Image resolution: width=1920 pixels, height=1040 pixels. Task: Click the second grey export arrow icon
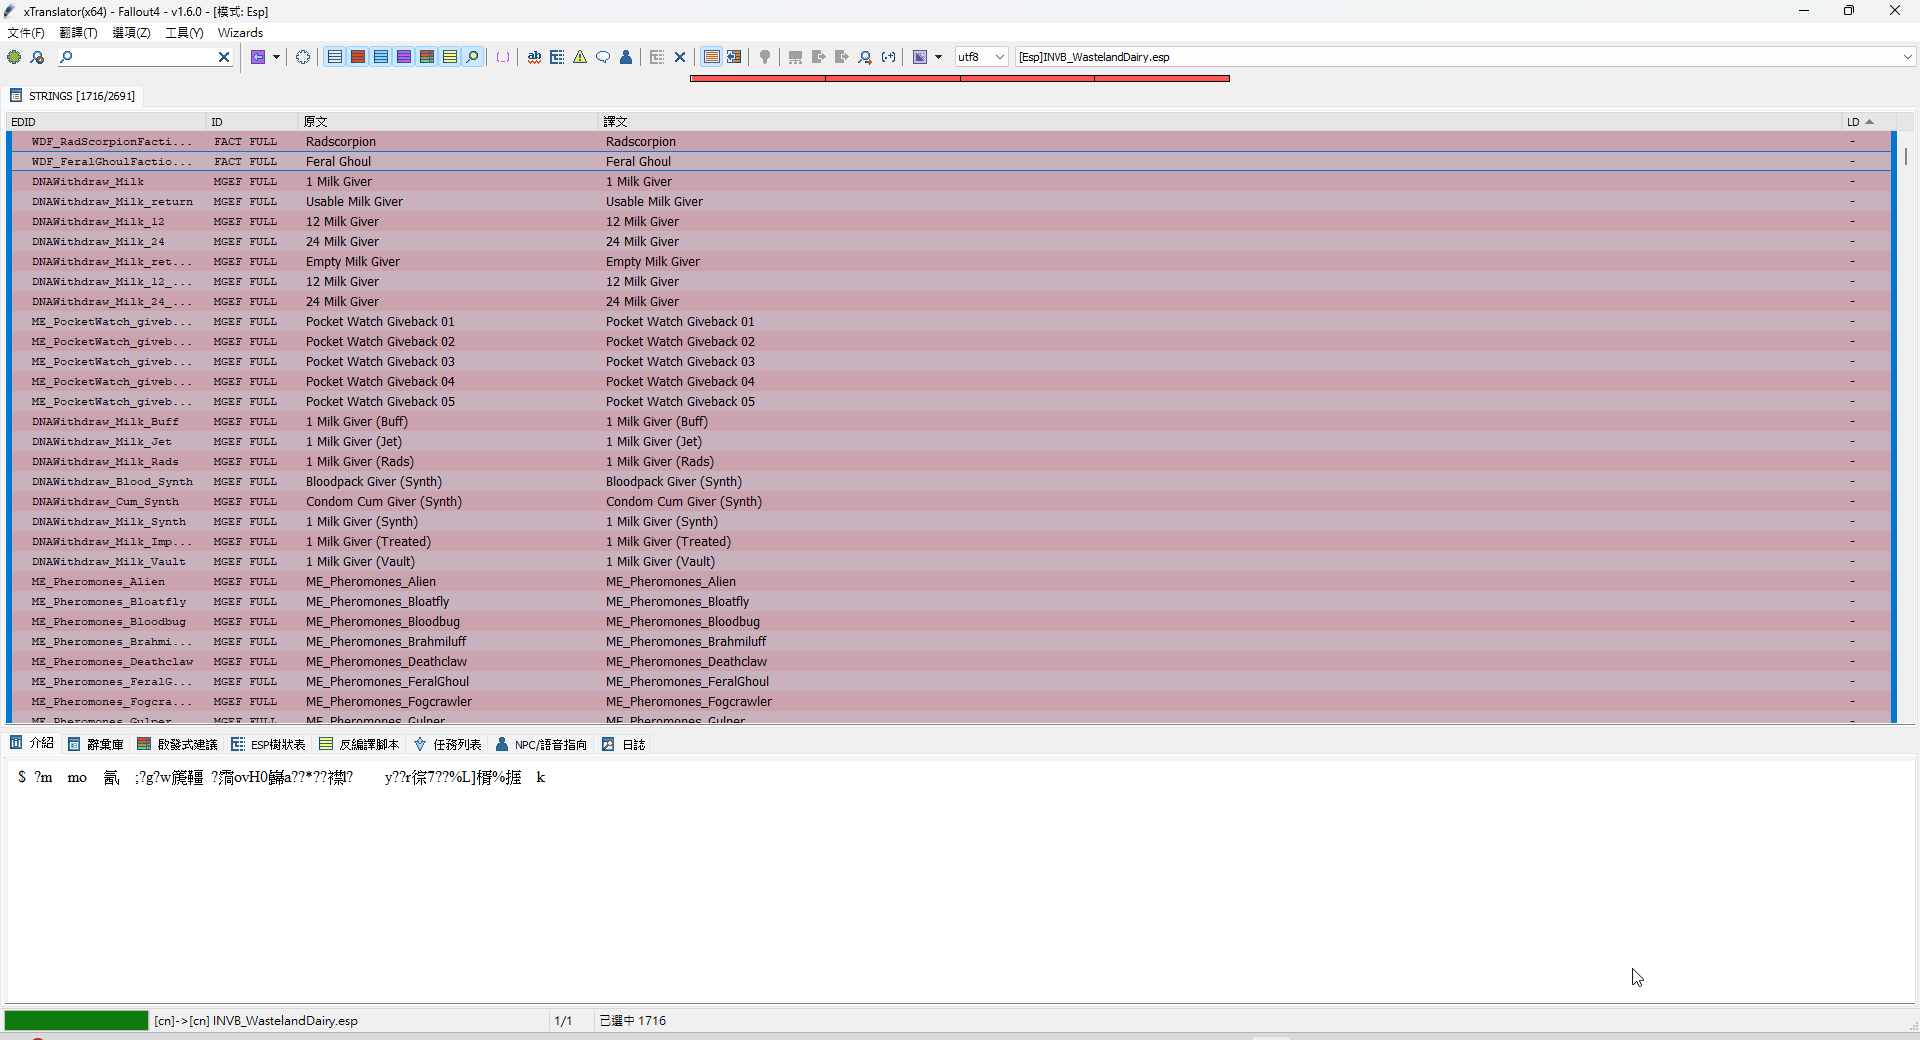pos(841,57)
